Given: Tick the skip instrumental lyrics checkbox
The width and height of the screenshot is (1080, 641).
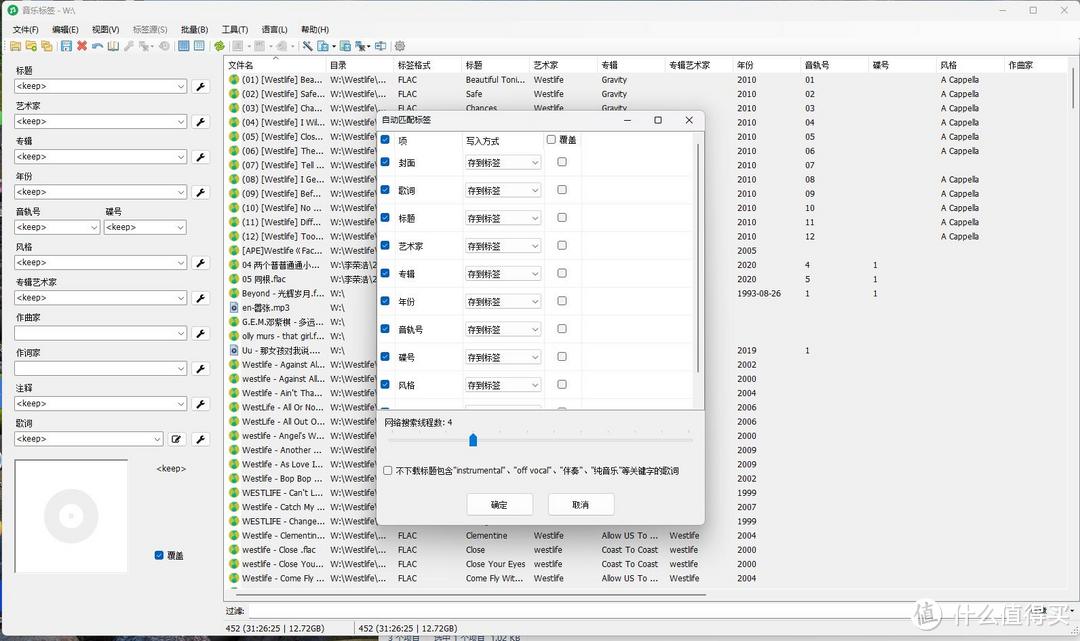Looking at the screenshot, I should [x=388, y=471].
